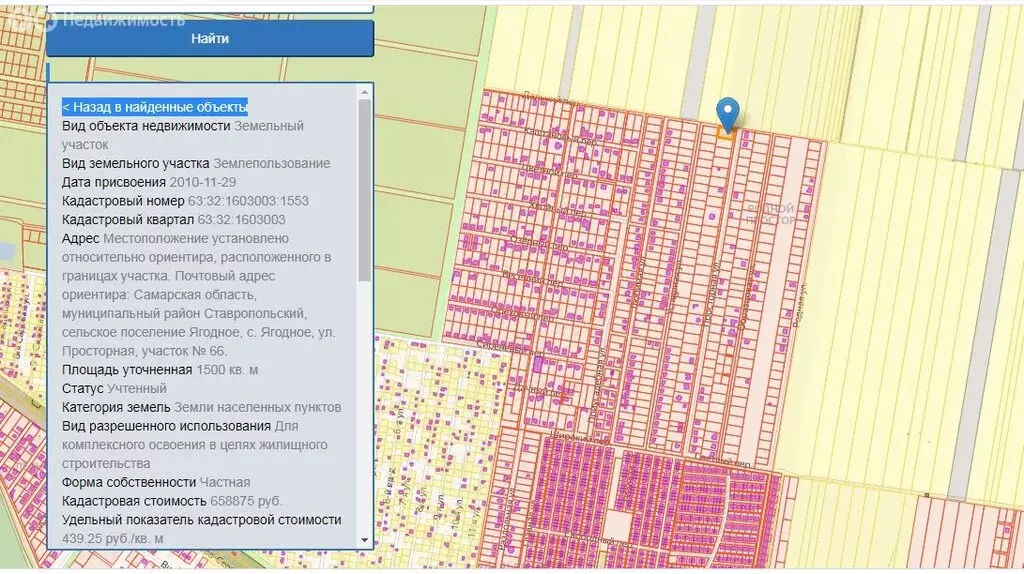Click the 'Ягодной простор' map label

click(771, 214)
